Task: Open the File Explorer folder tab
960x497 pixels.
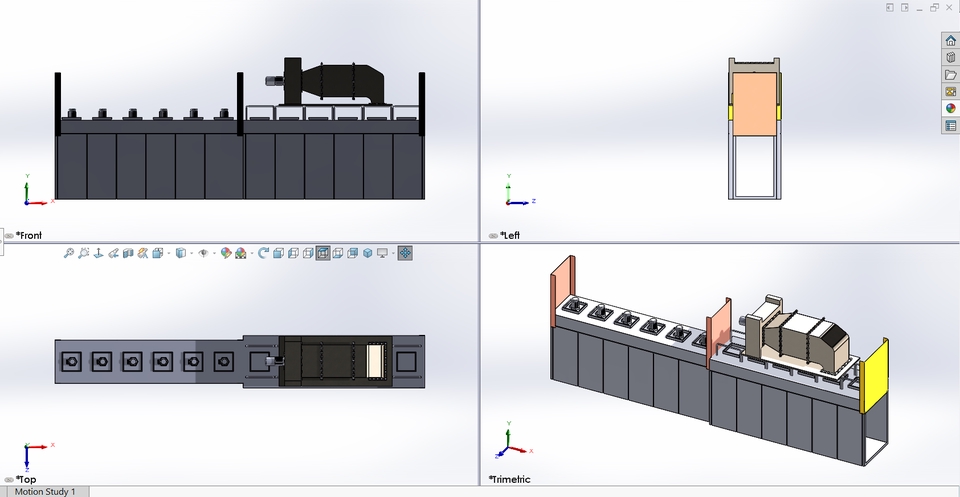Action: click(x=950, y=74)
